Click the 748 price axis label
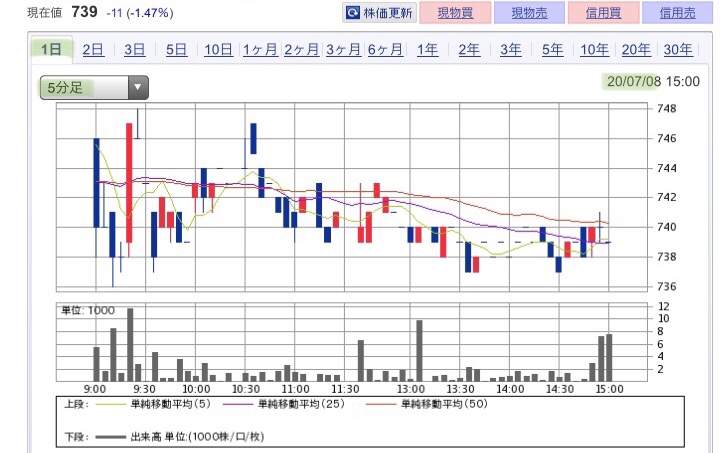 [x=666, y=109]
